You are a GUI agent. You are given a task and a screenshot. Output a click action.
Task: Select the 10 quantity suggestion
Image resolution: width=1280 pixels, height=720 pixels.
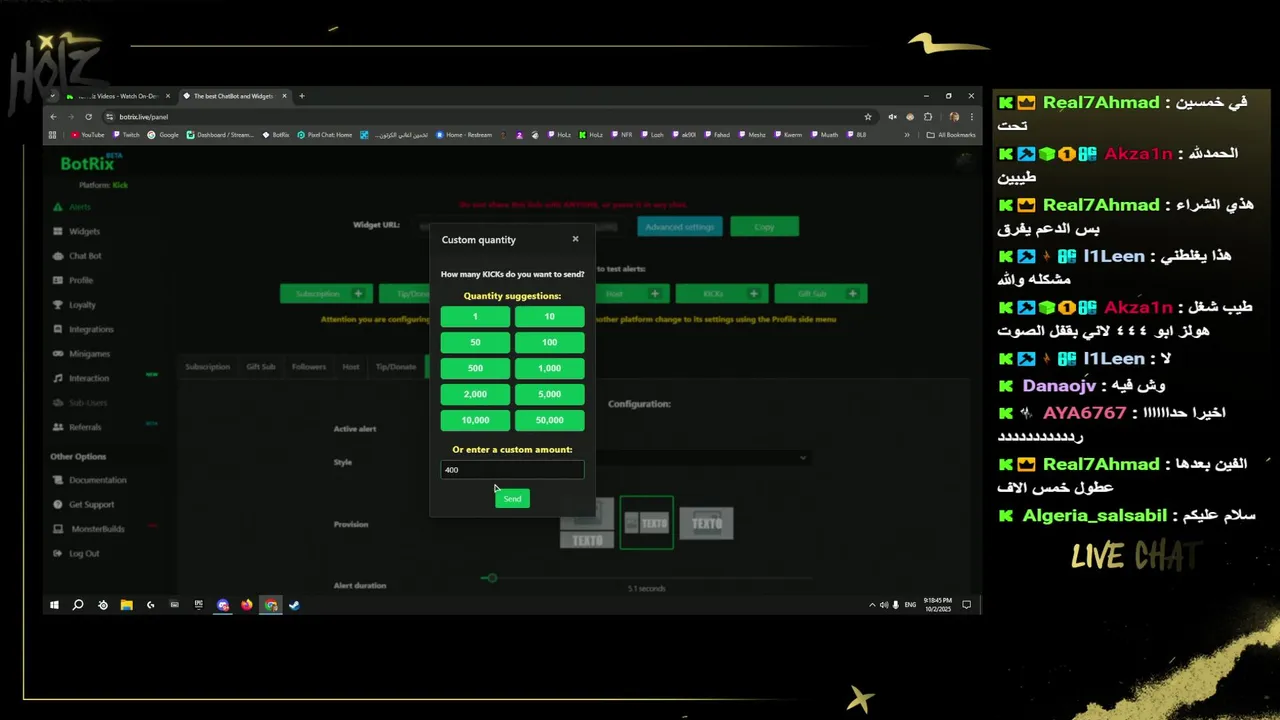[550, 317]
